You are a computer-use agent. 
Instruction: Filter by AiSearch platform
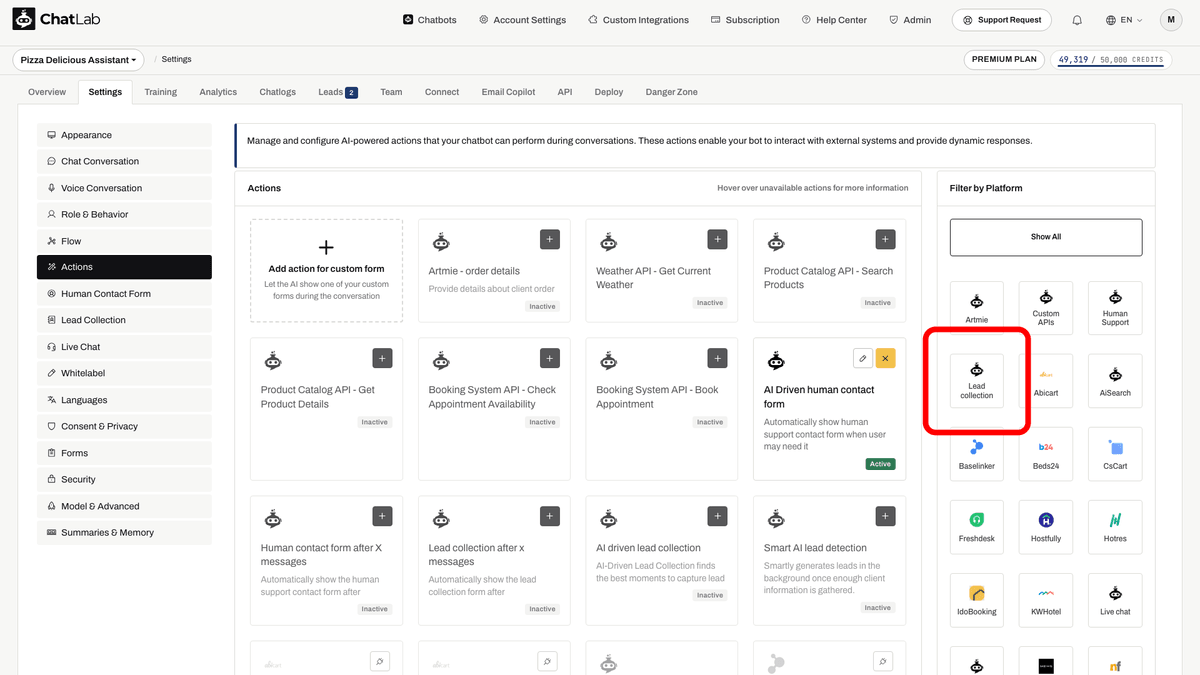click(1115, 380)
